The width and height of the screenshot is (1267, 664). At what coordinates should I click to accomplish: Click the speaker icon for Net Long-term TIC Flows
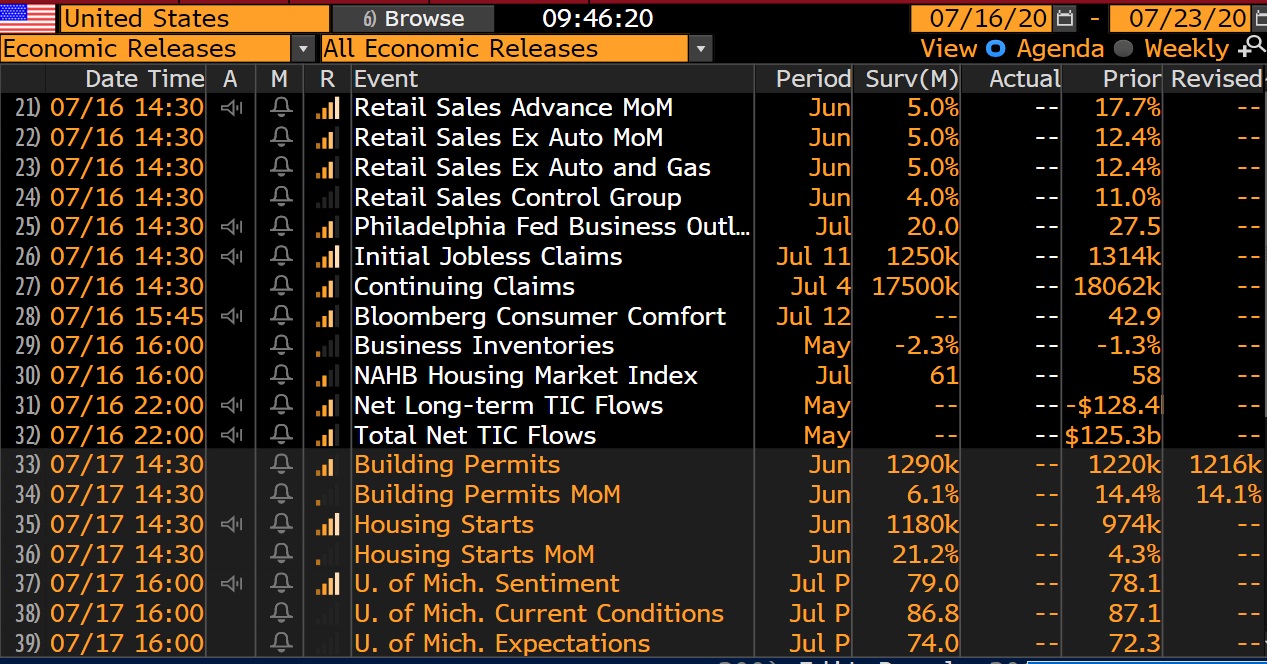point(231,405)
